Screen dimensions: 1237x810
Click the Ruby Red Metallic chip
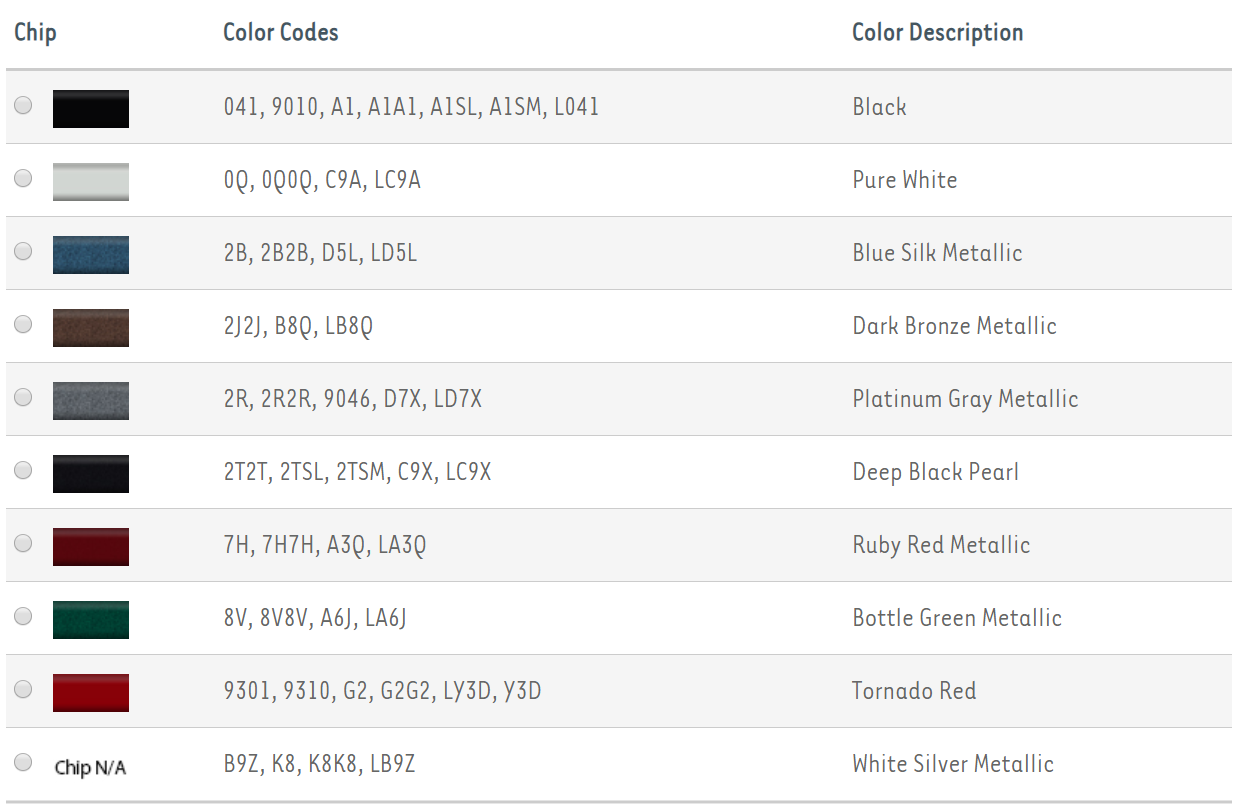(91, 546)
